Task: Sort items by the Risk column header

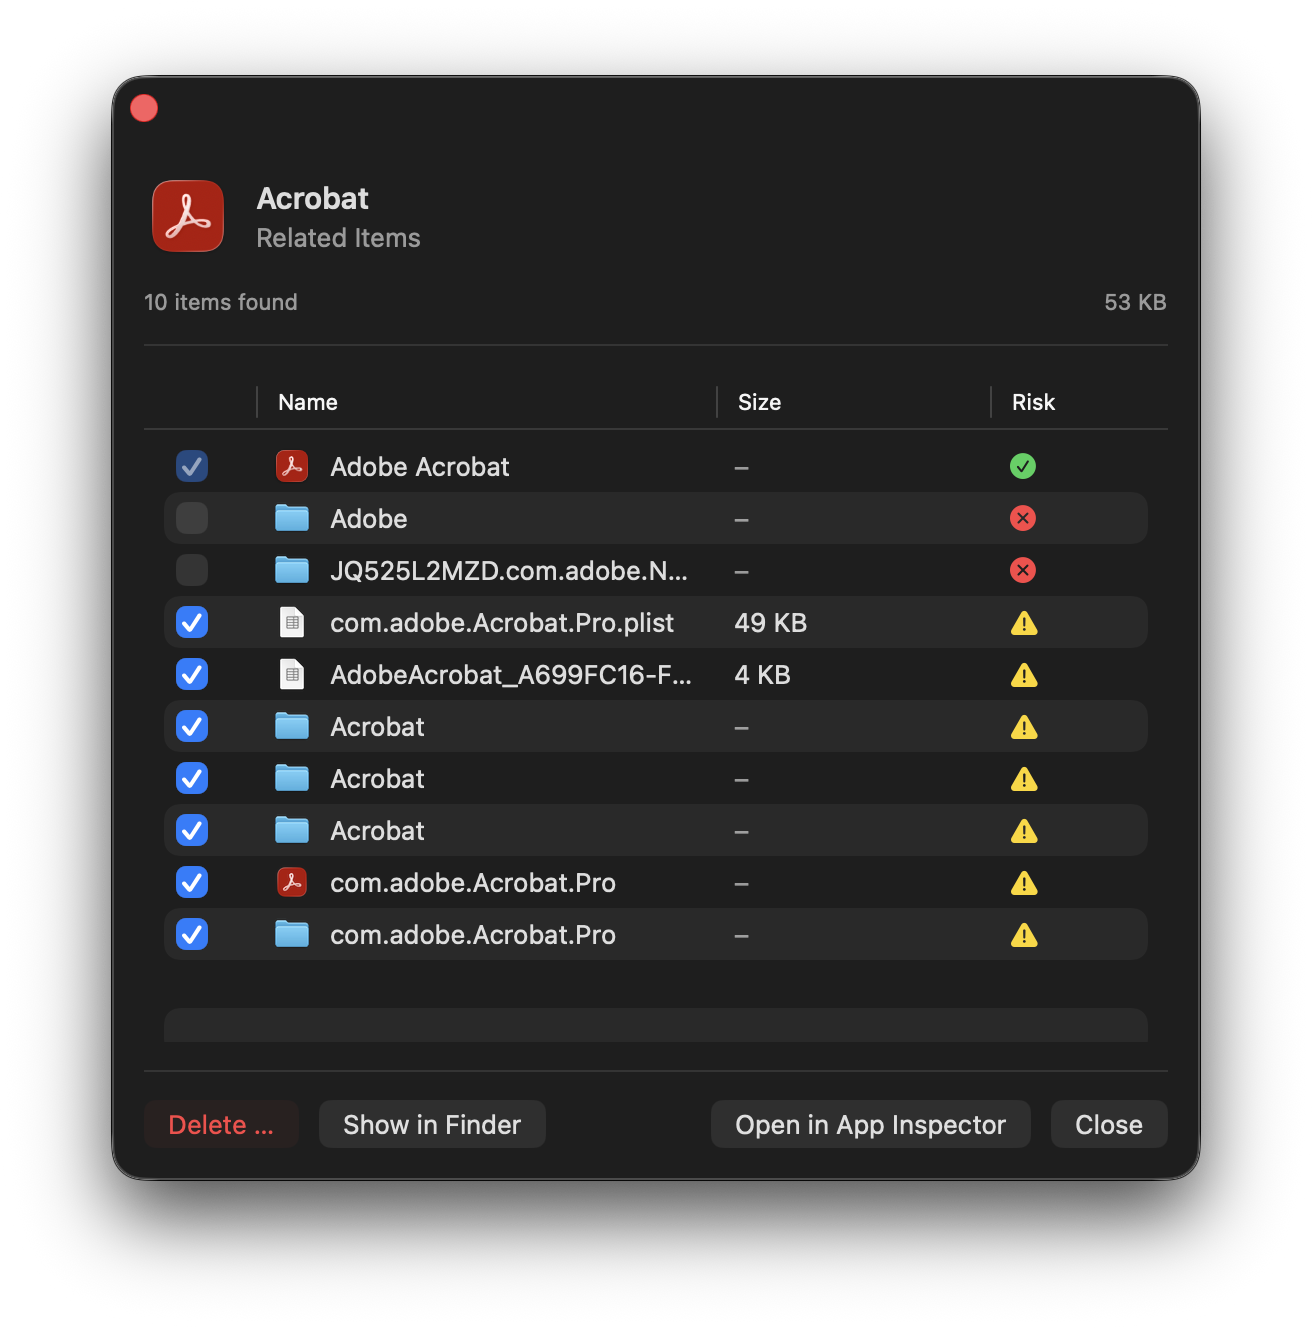Action: [1033, 402]
